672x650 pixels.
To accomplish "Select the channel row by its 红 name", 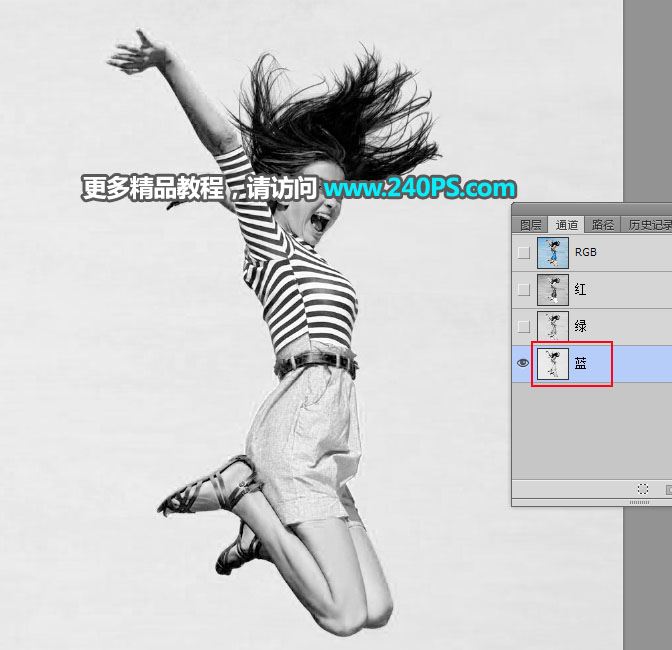I will [581, 290].
